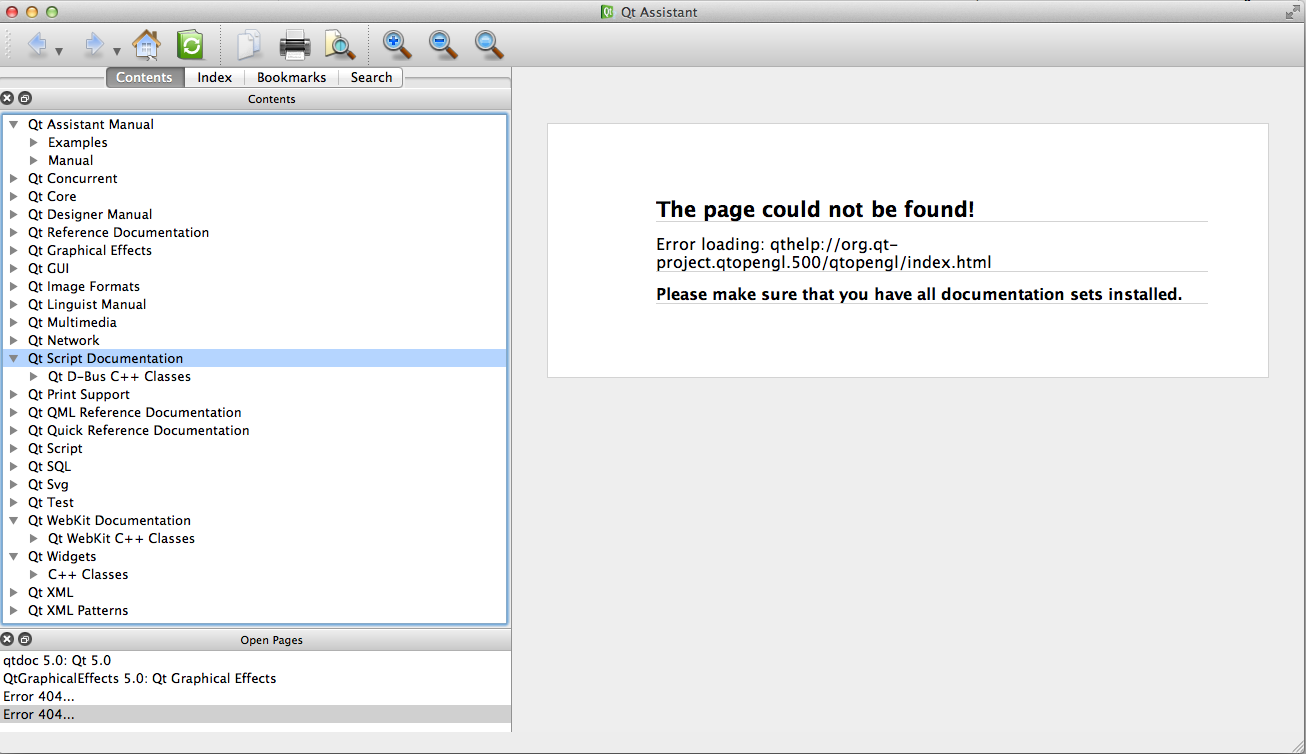Float the Open Pages dock panel
Viewport: 1306px width, 754px height.
coord(25,640)
